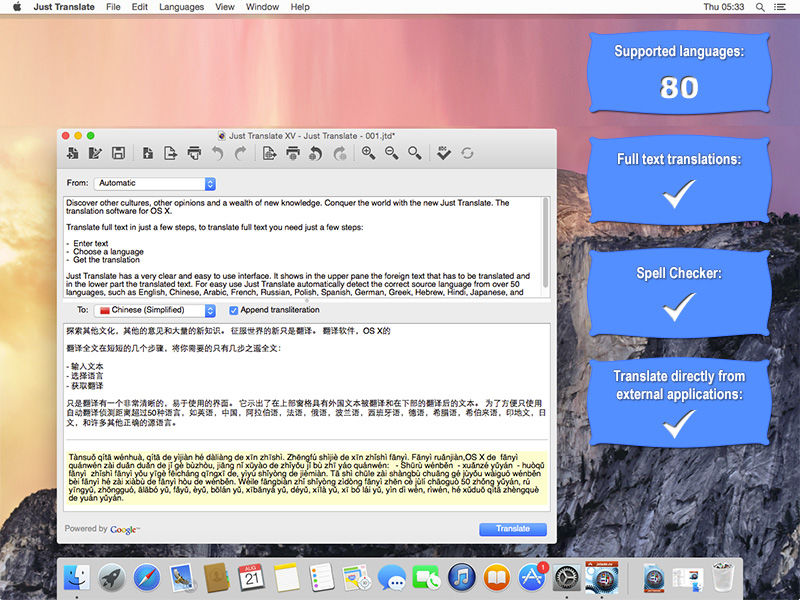The height and width of the screenshot is (600, 800).
Task: Click the export source text icon
Action: coord(170,153)
